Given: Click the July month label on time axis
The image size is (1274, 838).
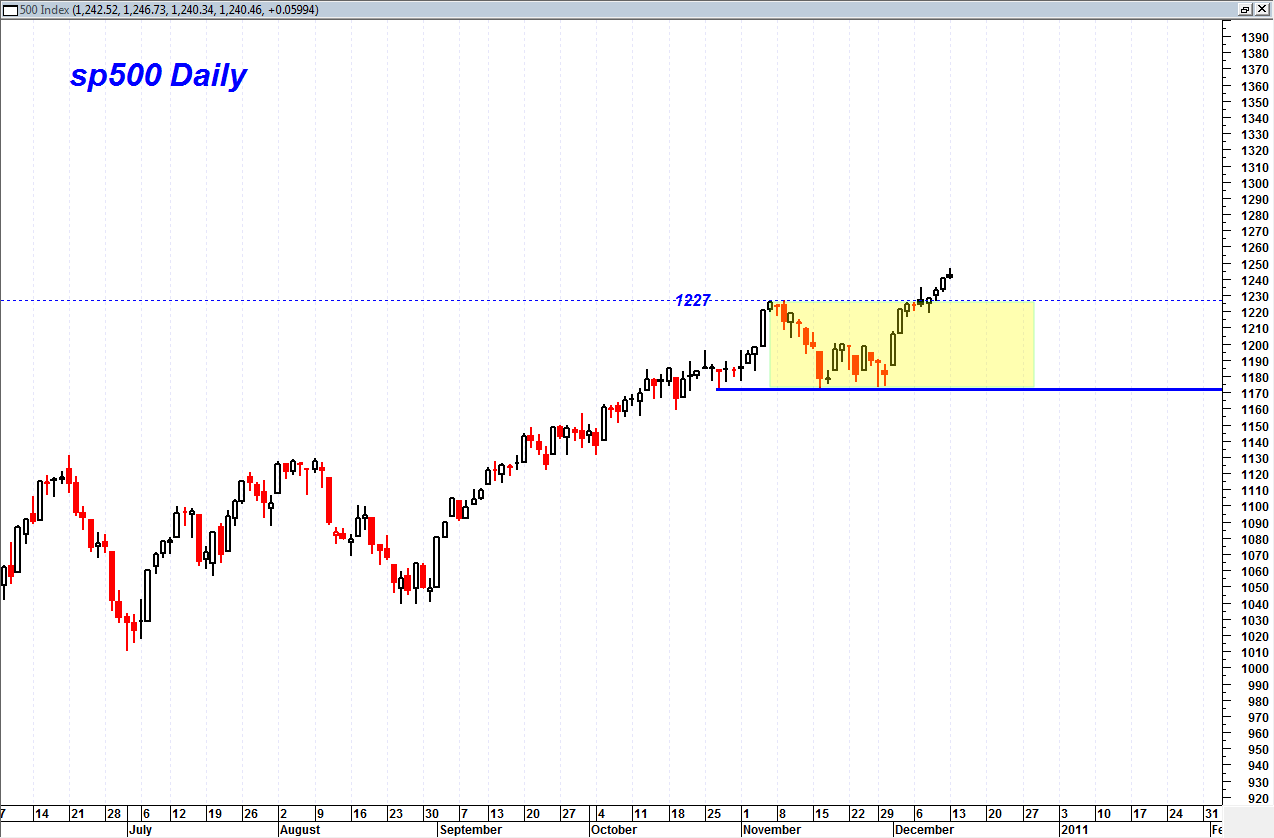Looking at the screenshot, I should coord(141,829).
